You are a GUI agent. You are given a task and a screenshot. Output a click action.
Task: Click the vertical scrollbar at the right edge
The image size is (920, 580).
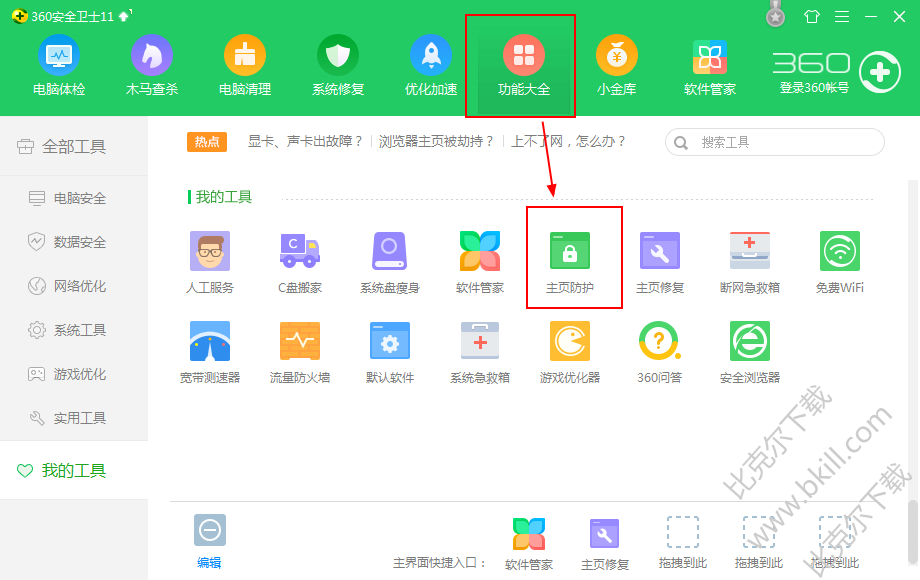(x=912, y=531)
